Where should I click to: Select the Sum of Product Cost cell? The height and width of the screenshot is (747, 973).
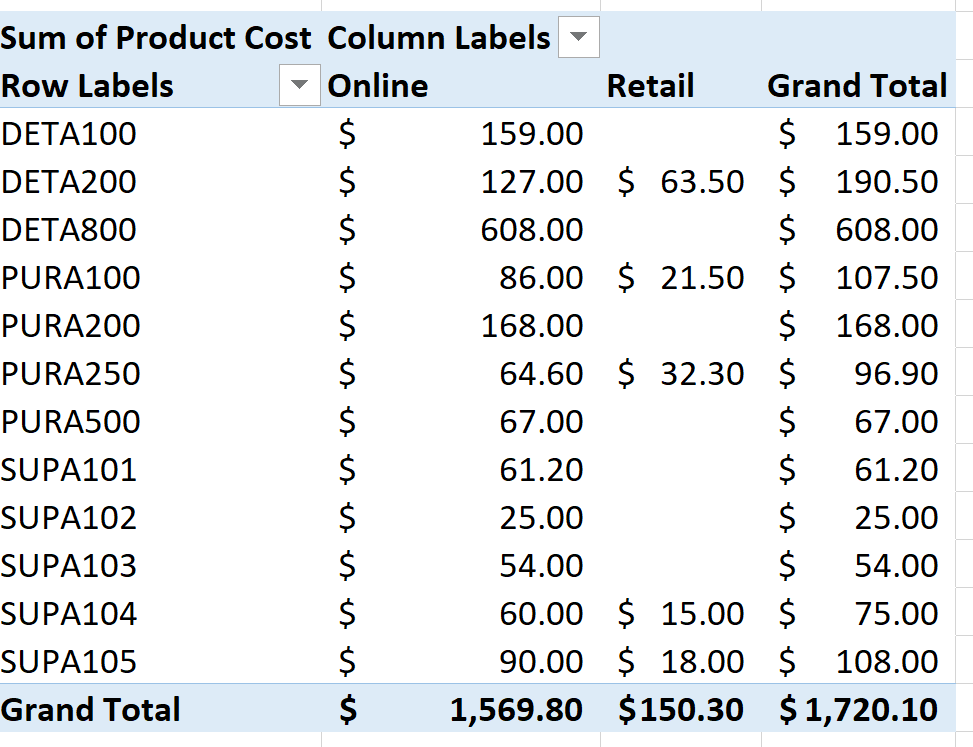point(156,39)
